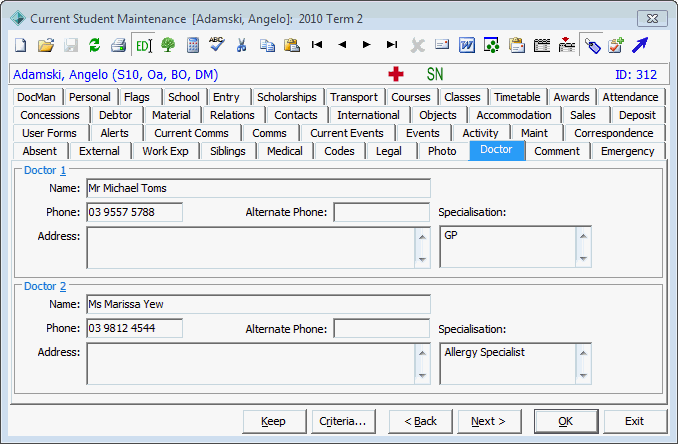
Task: Click up arrow of Doctor 2 Address scrollbar
Action: click(x=422, y=353)
